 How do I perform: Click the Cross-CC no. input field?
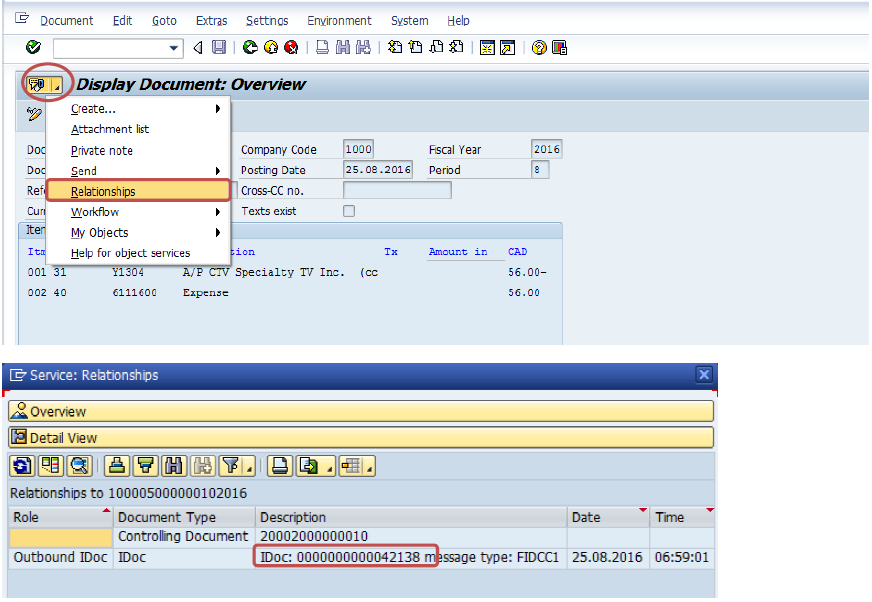click(x=396, y=190)
